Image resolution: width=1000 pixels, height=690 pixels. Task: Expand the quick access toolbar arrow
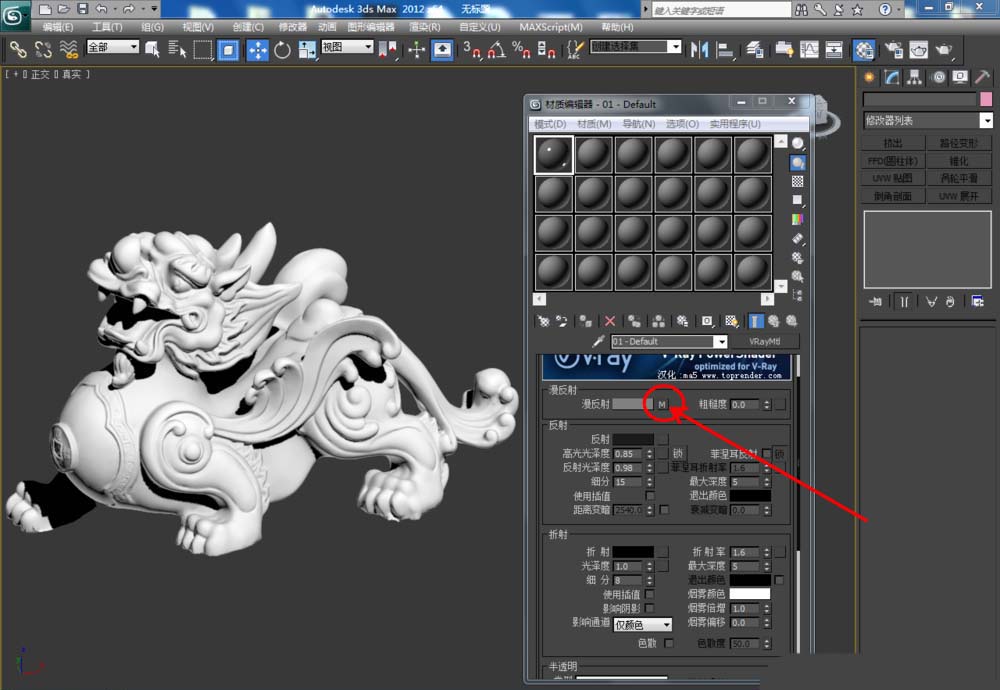point(154,8)
